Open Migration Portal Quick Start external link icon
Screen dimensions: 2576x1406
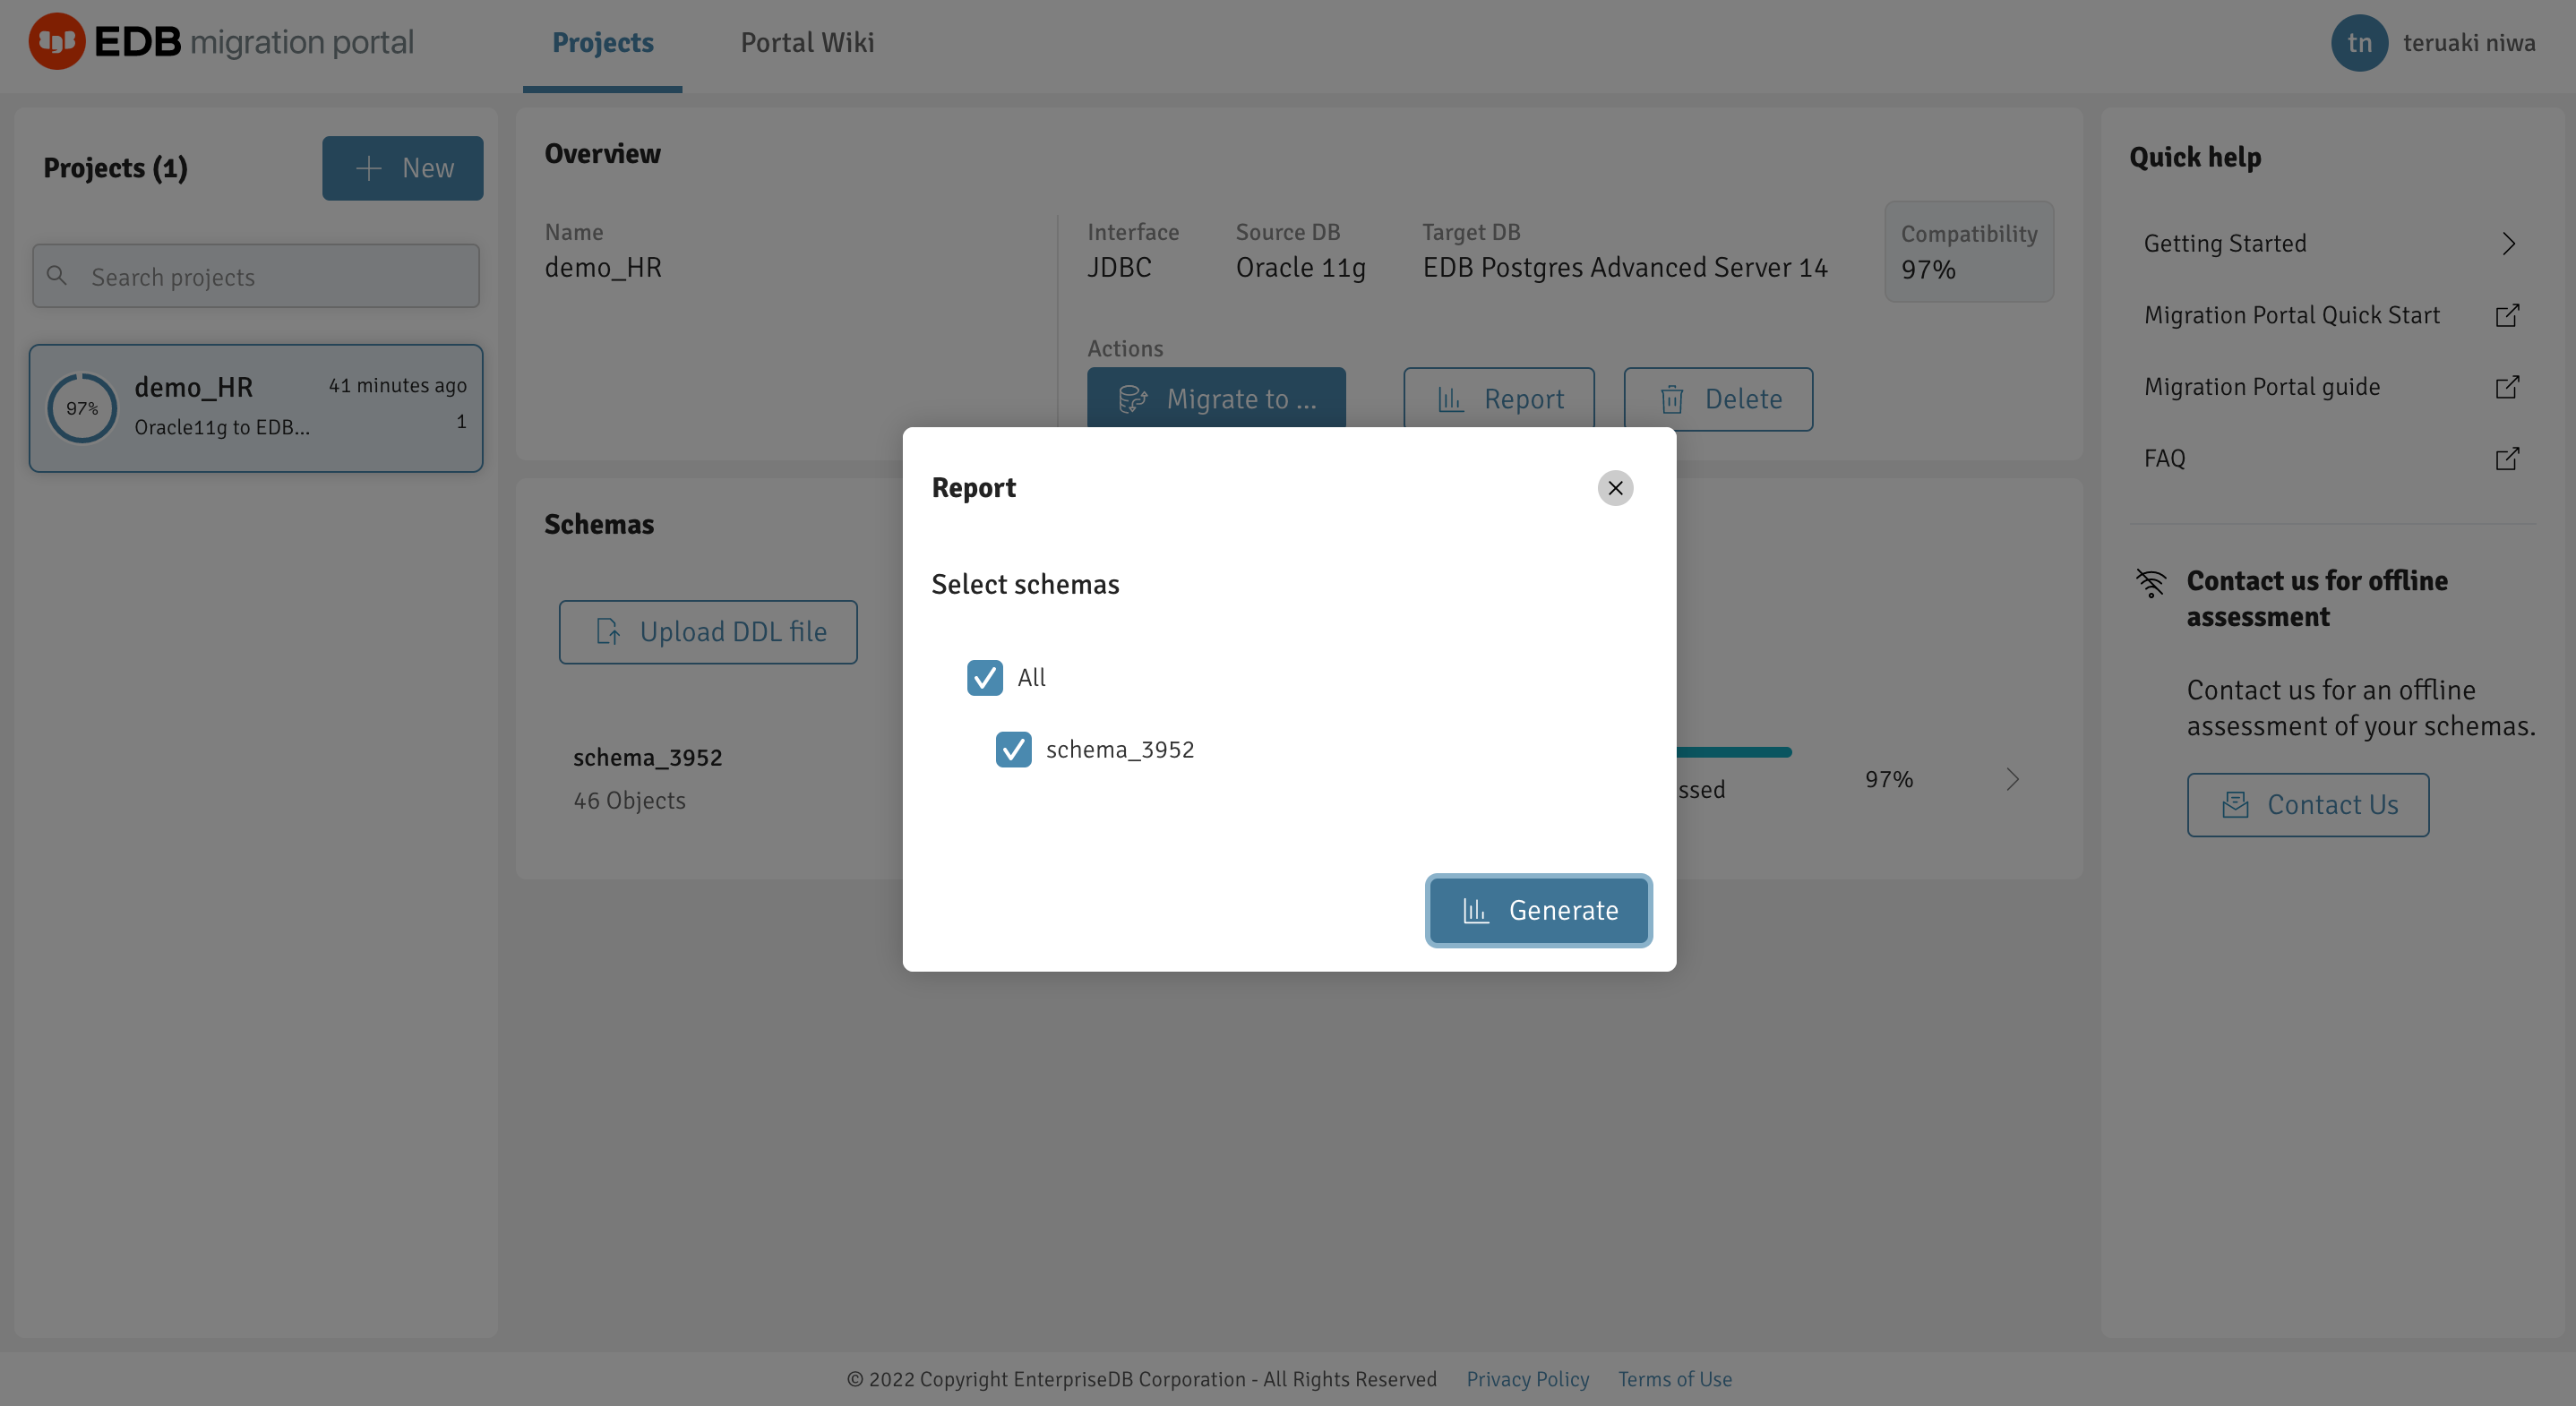coord(2506,316)
